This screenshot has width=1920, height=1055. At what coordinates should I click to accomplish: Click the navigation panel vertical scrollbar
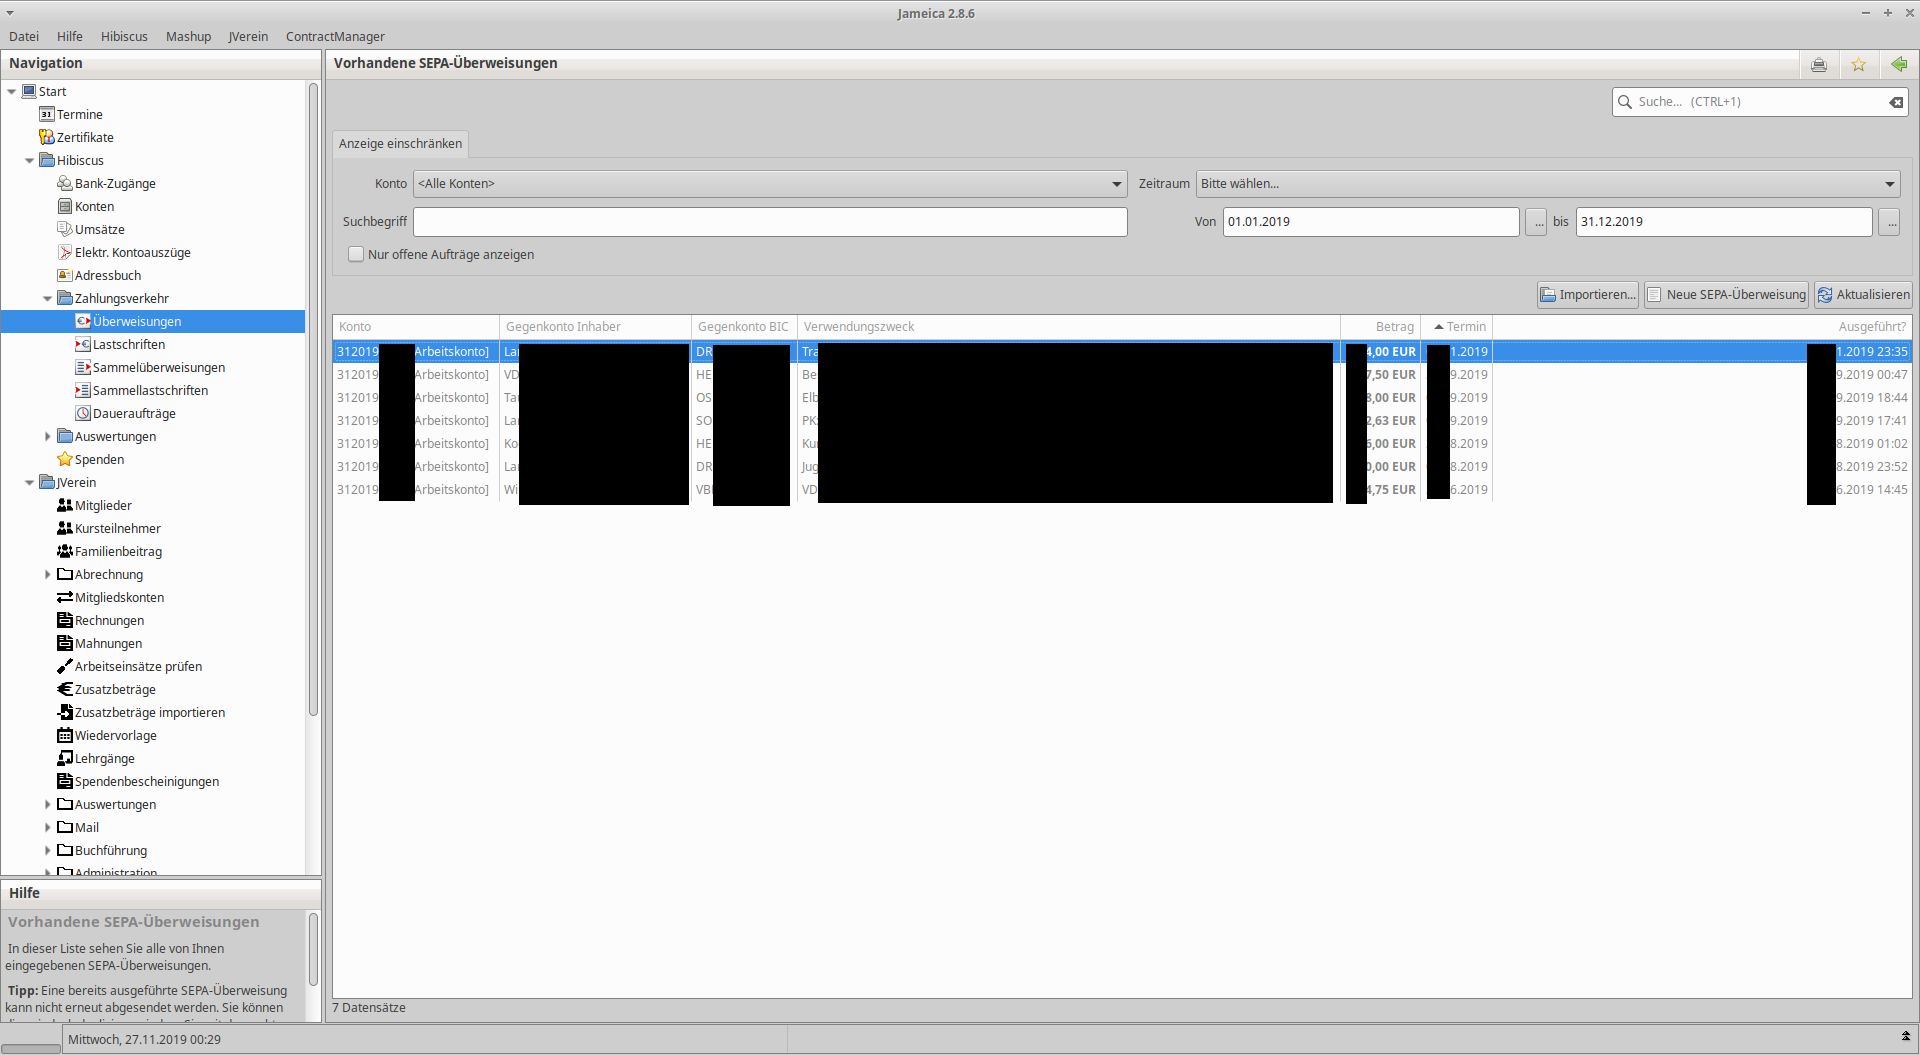click(x=313, y=400)
